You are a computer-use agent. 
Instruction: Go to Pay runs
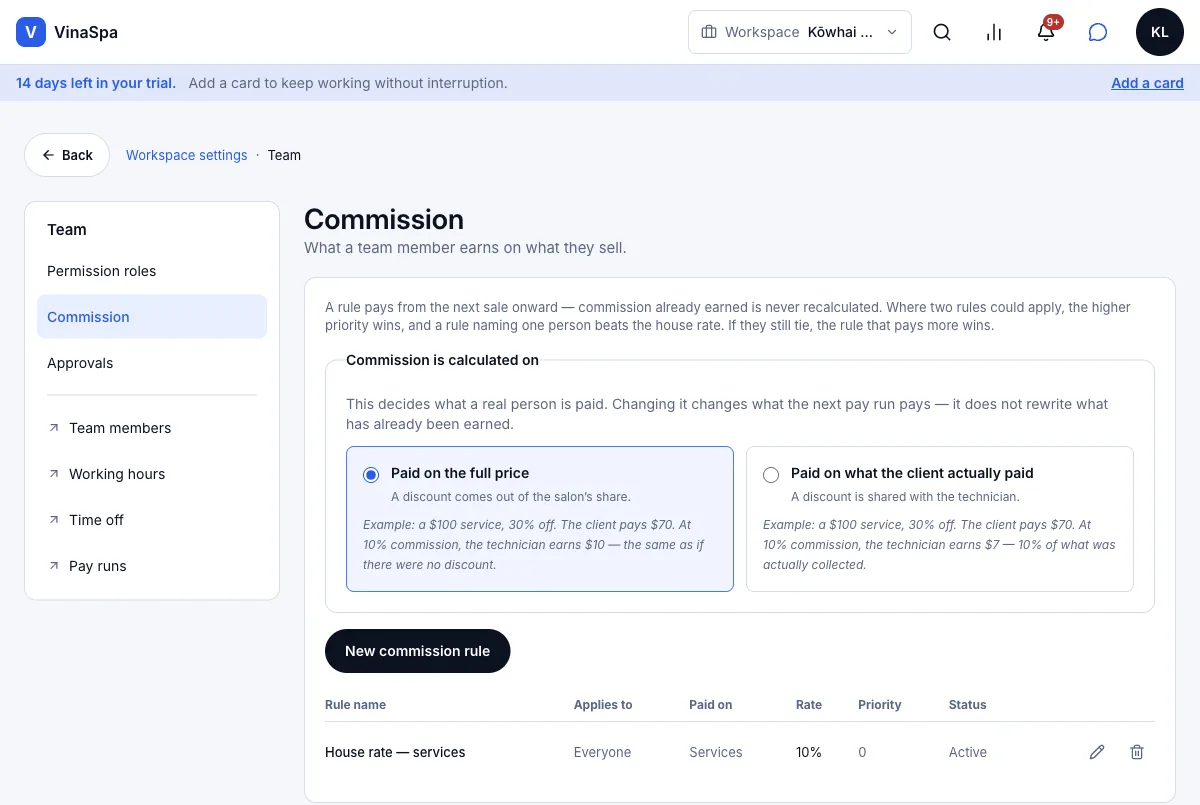click(152, 566)
